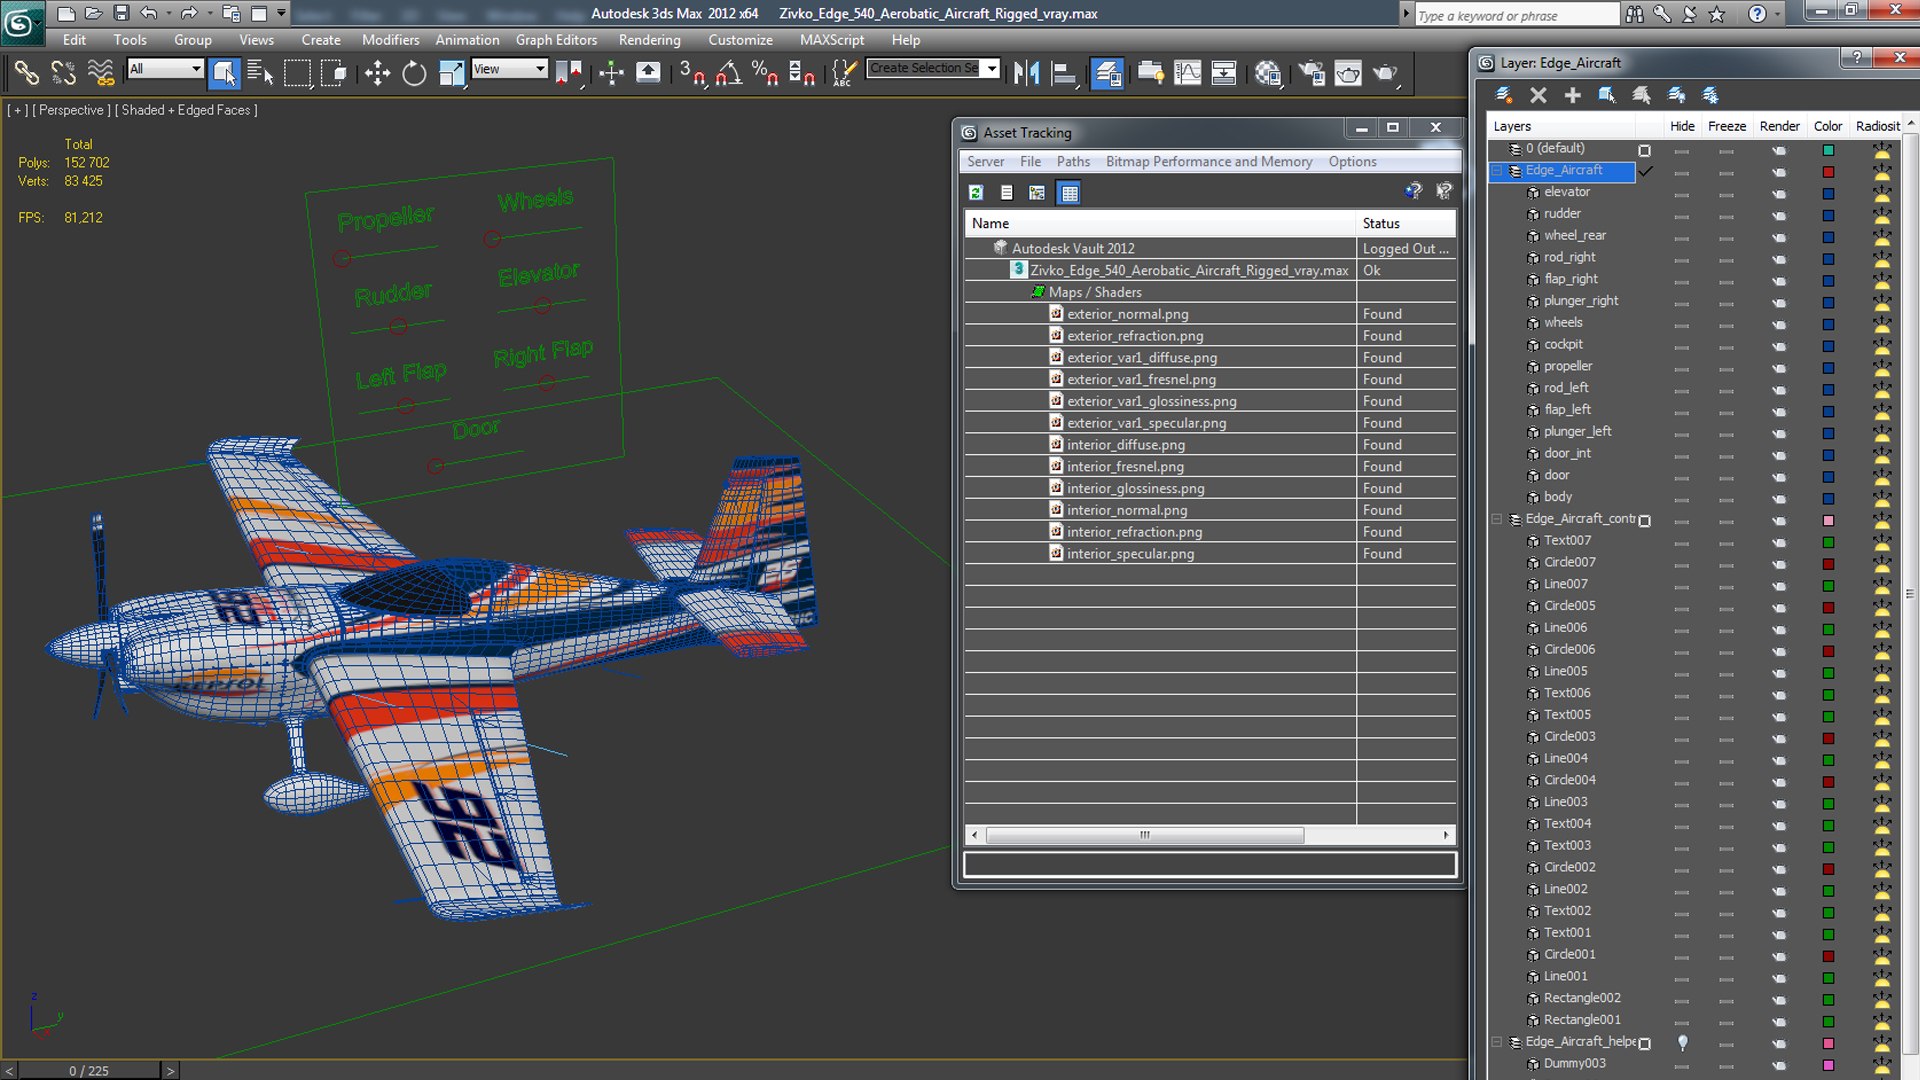Change Edge_Aircraft layer red color swatch
The width and height of the screenshot is (1920, 1080).
[1828, 172]
